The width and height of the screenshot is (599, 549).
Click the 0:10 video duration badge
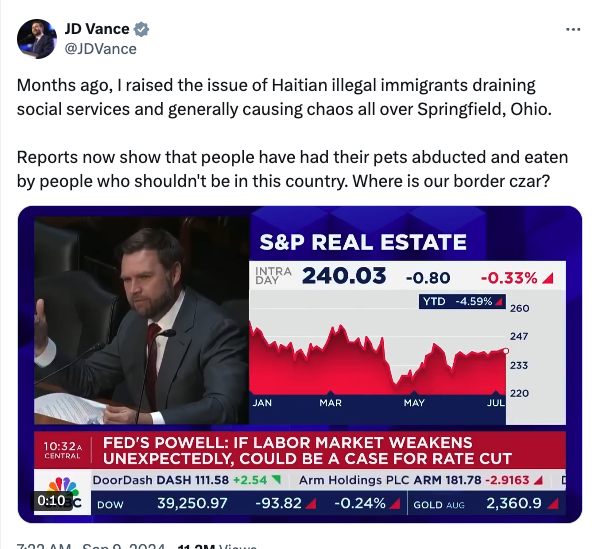click(51, 500)
